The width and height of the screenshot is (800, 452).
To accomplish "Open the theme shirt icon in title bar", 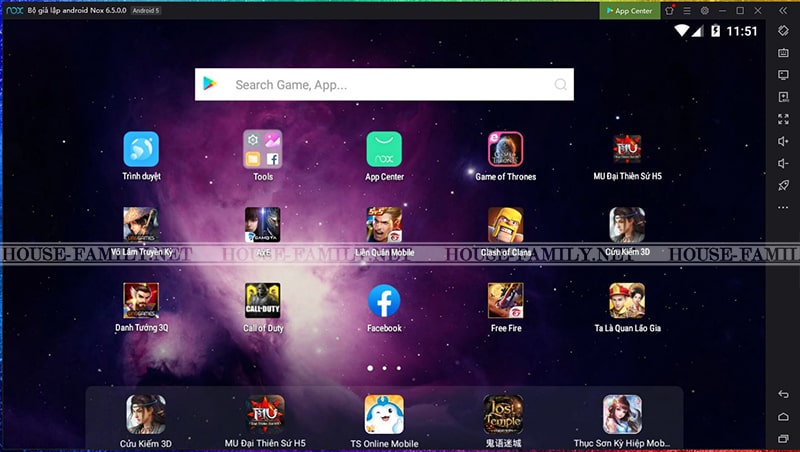I will coord(670,11).
